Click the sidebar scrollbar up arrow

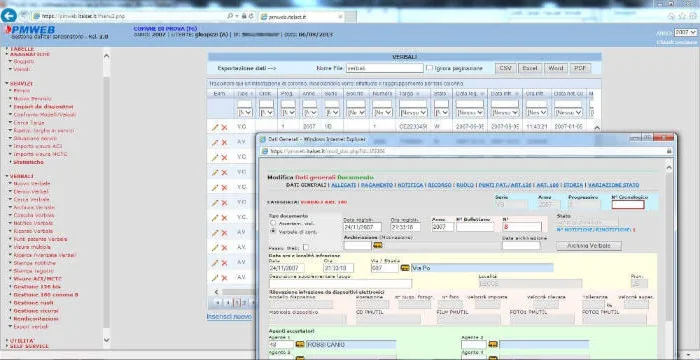[106, 56]
